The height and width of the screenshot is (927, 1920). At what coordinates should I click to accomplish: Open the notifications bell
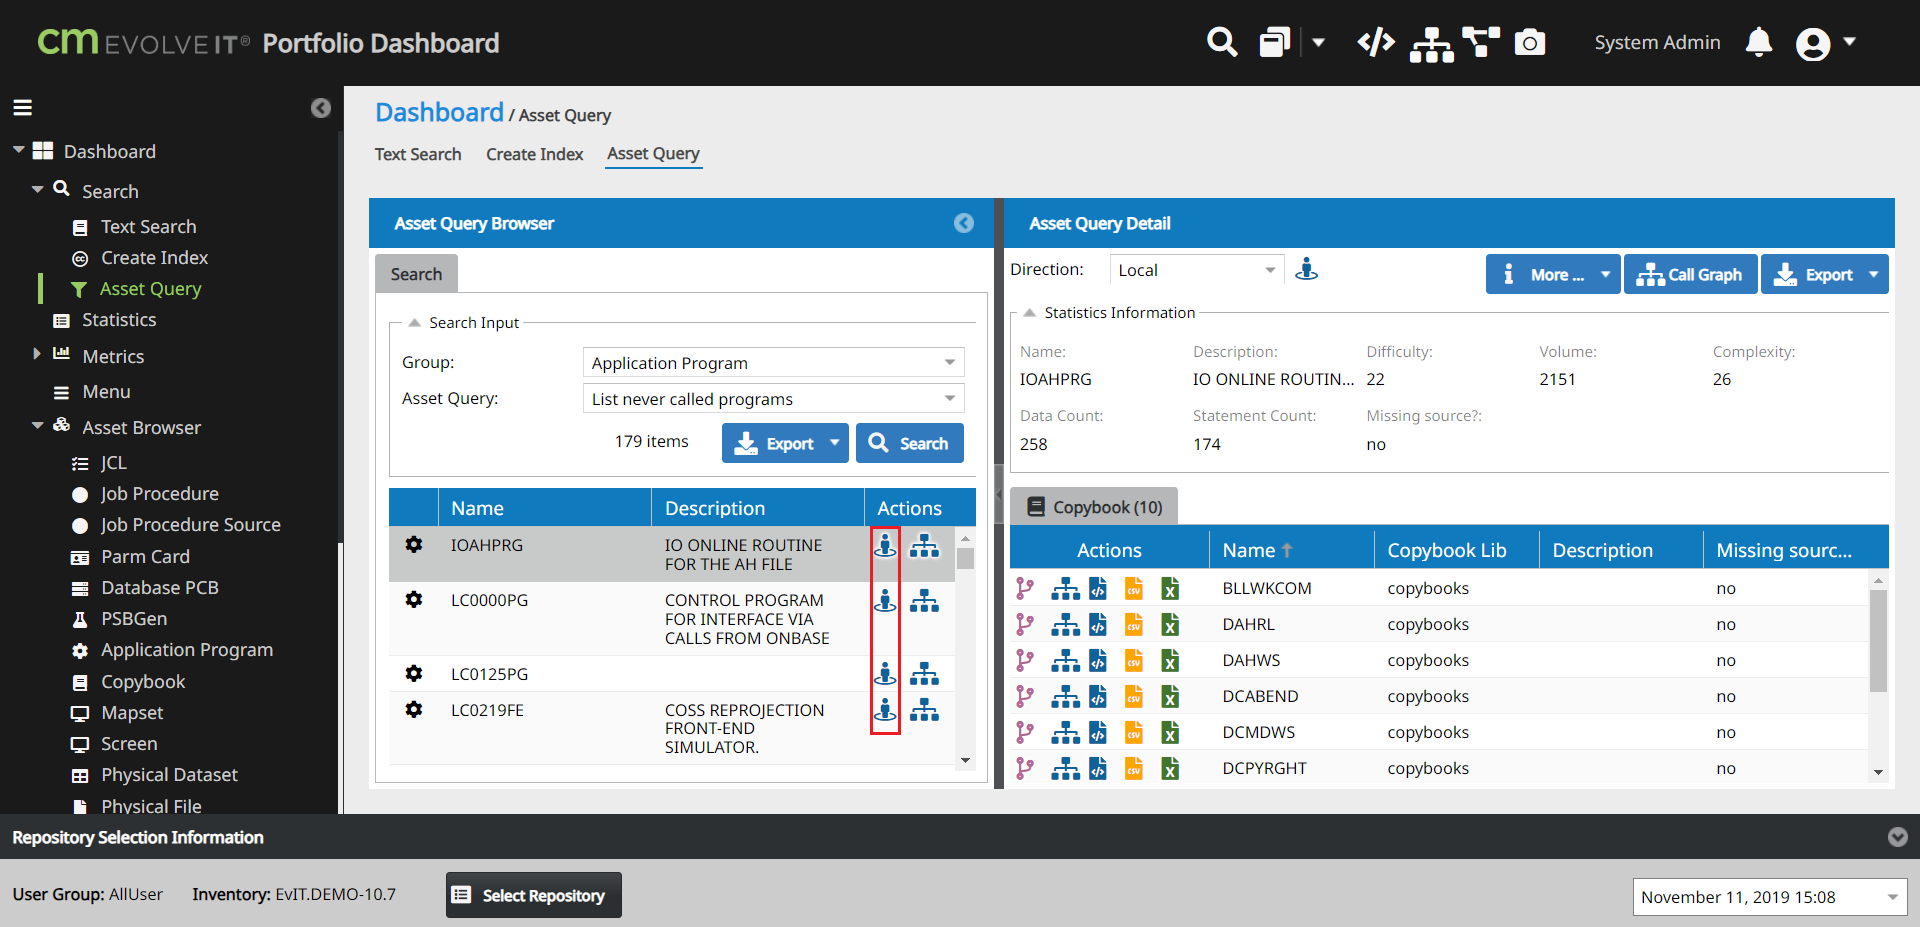[x=1759, y=42]
